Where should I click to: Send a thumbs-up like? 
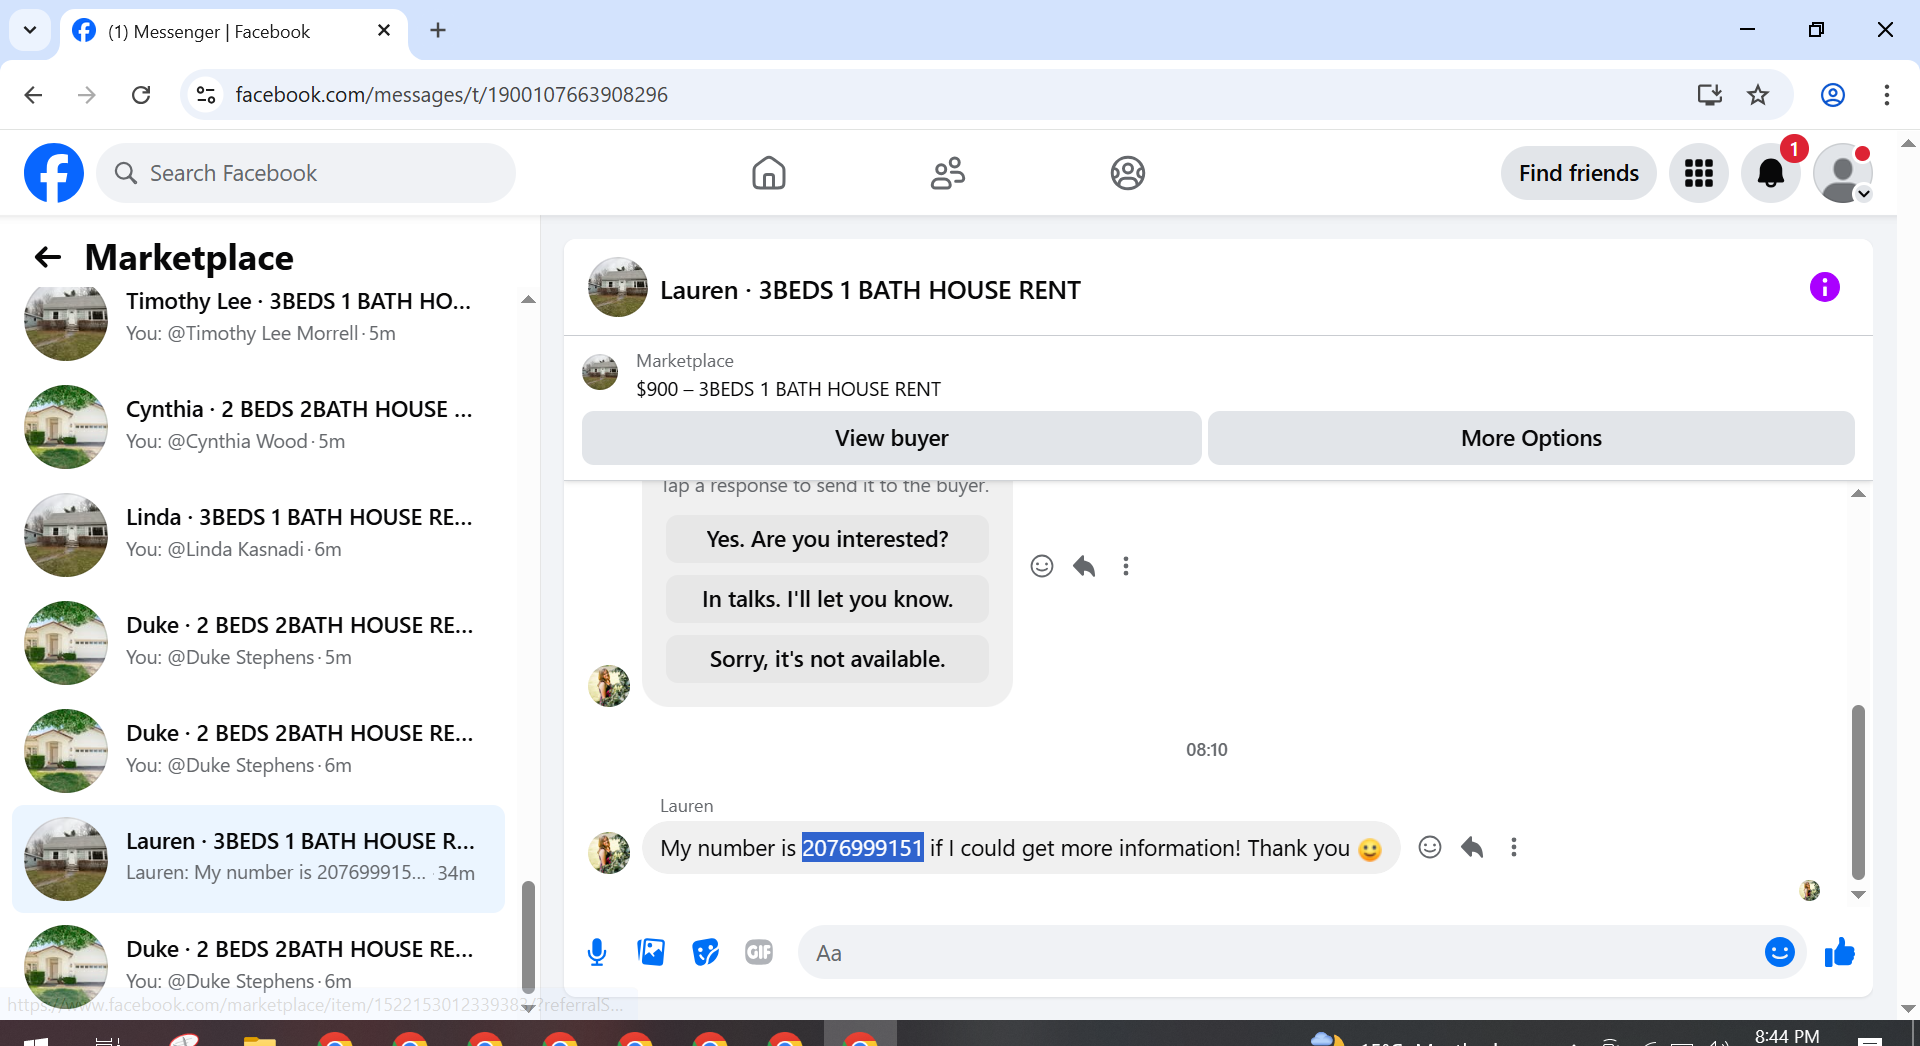click(x=1839, y=952)
